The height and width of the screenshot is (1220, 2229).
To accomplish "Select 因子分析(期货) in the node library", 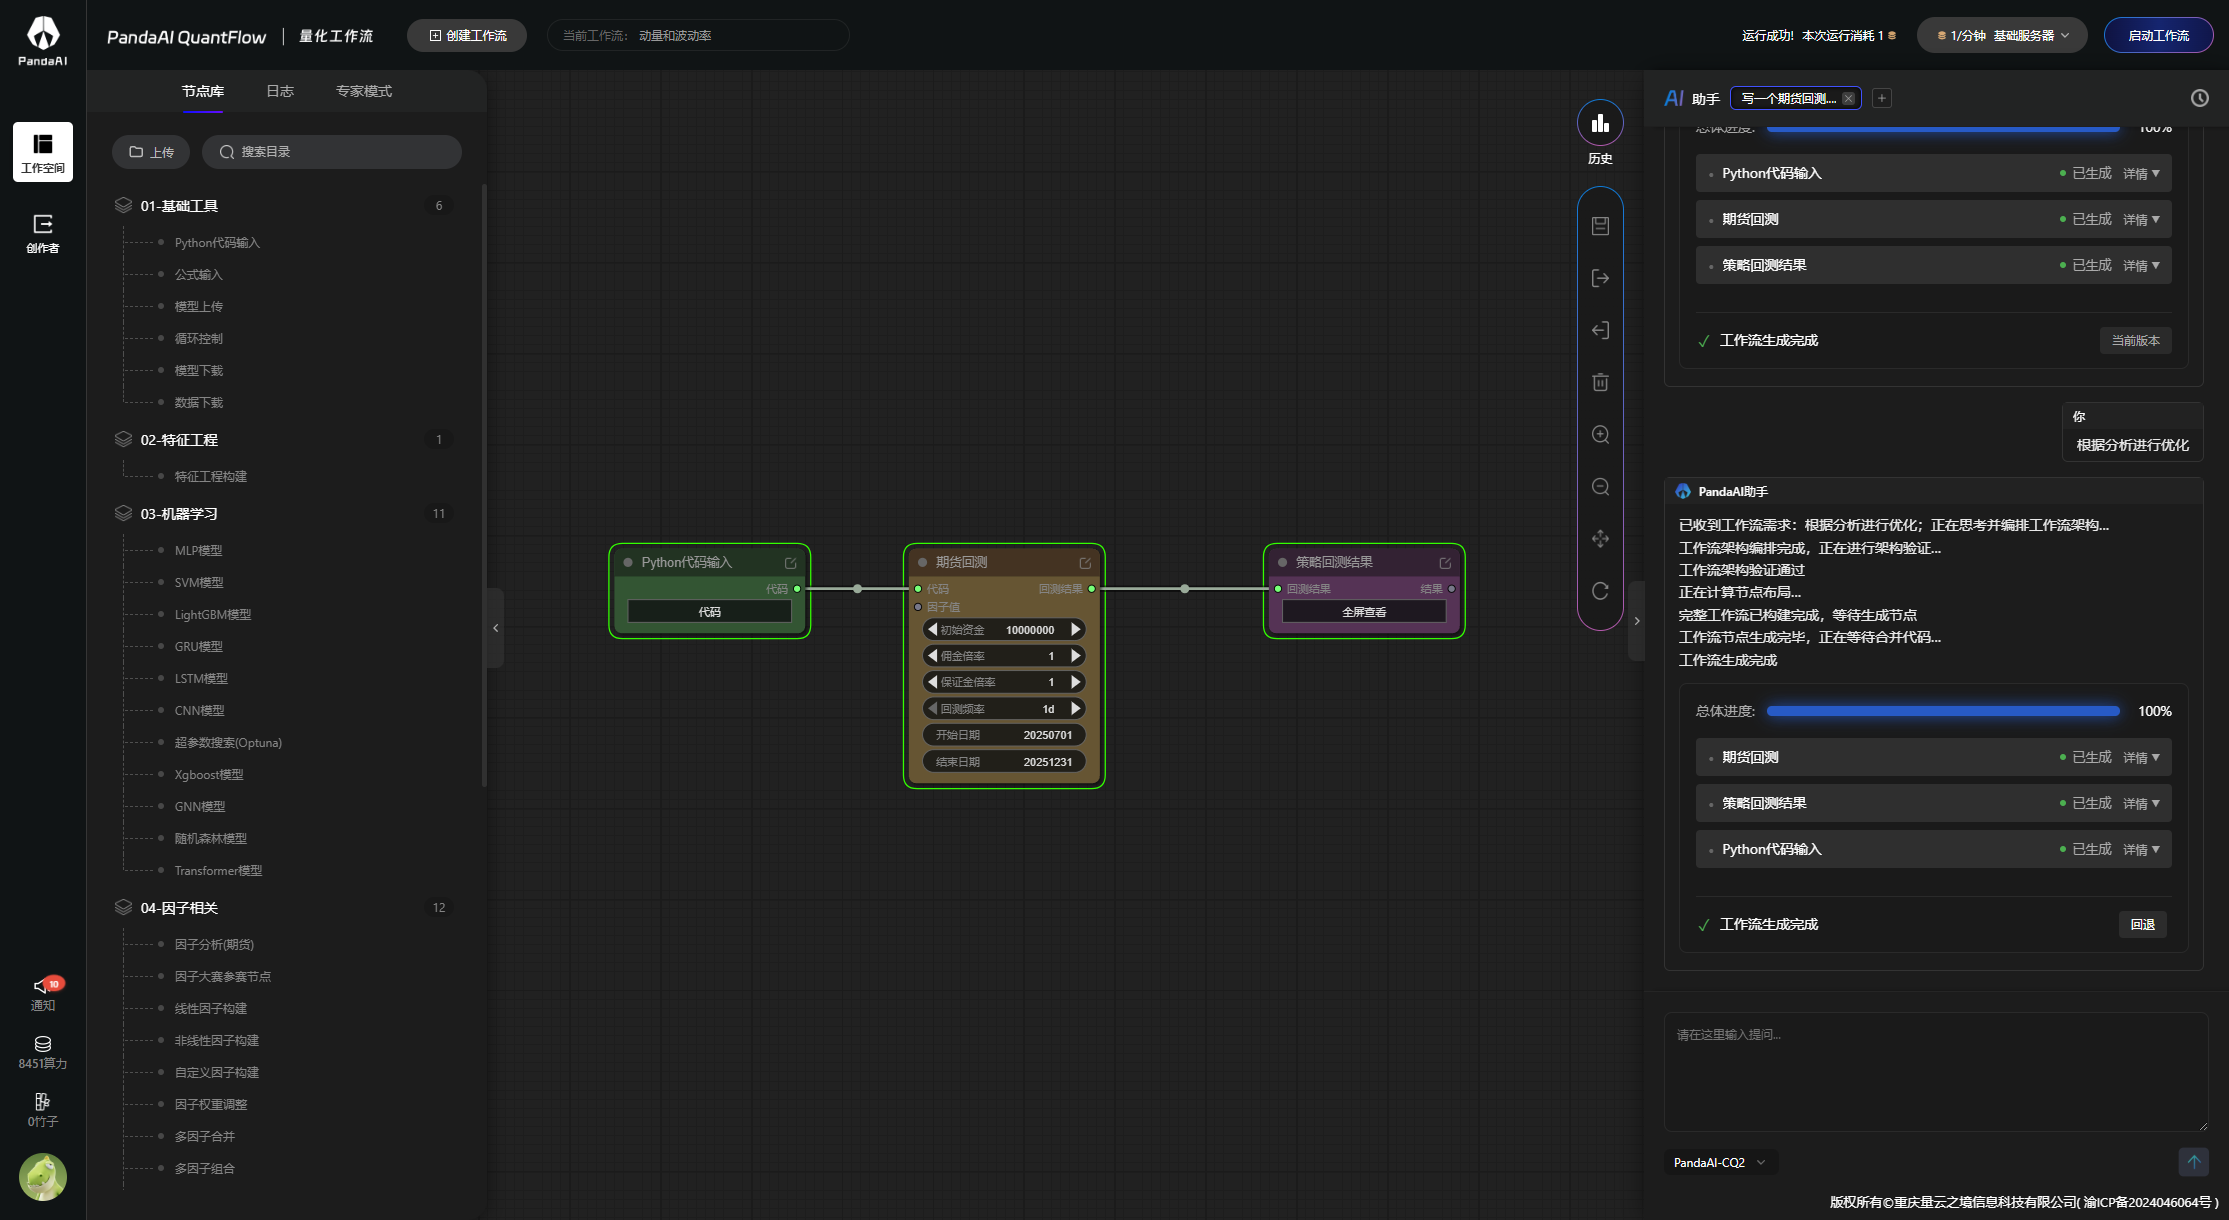I will (214, 945).
